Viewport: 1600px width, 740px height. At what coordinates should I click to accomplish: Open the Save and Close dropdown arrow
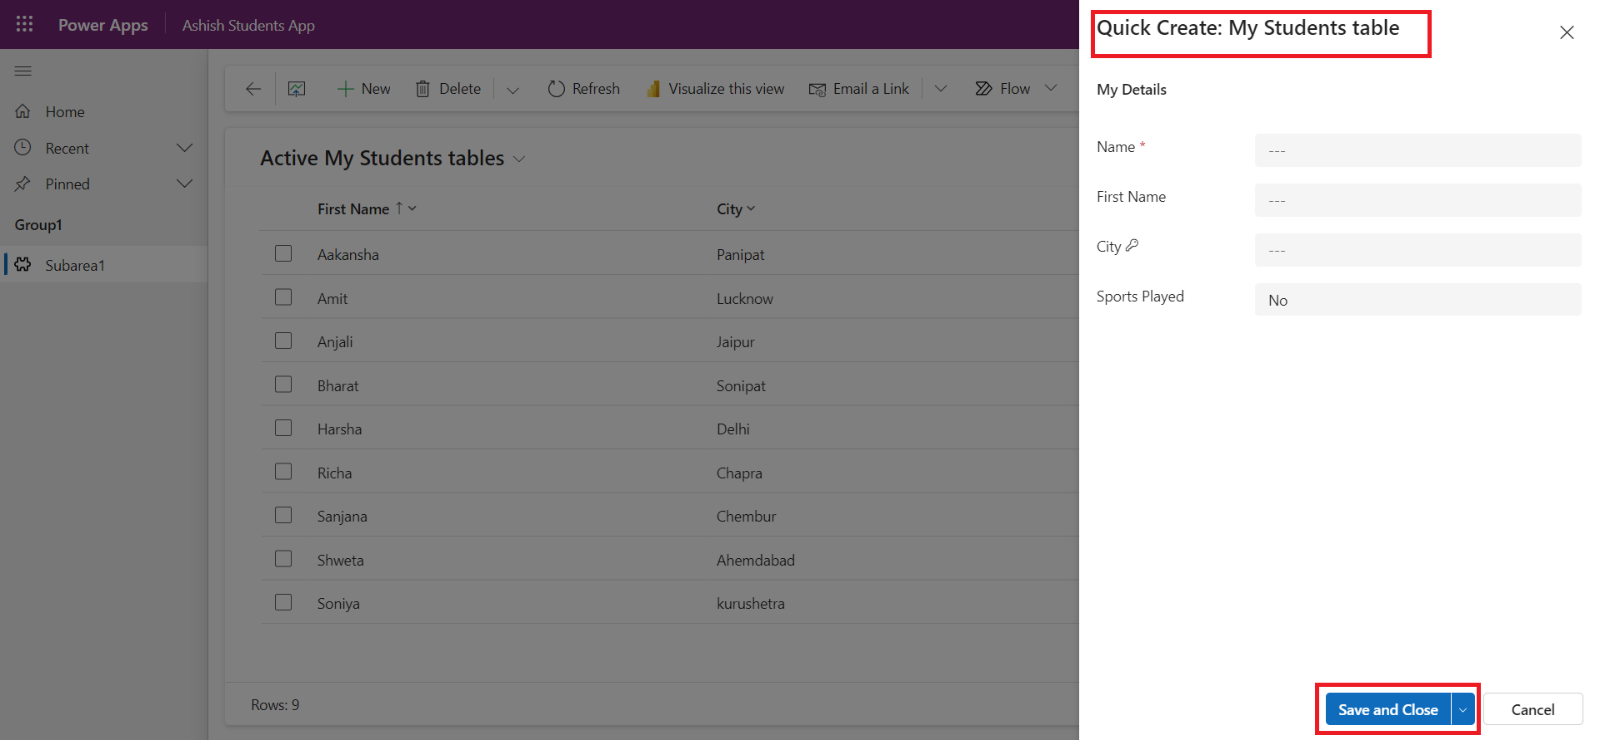[x=1463, y=710]
